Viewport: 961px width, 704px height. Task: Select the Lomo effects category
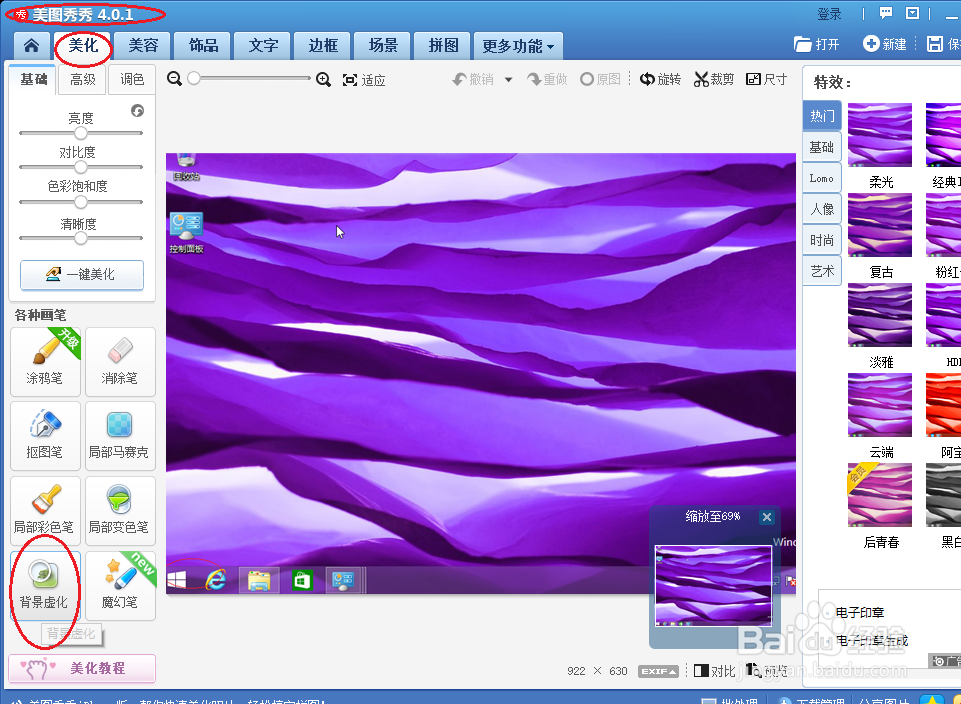822,178
